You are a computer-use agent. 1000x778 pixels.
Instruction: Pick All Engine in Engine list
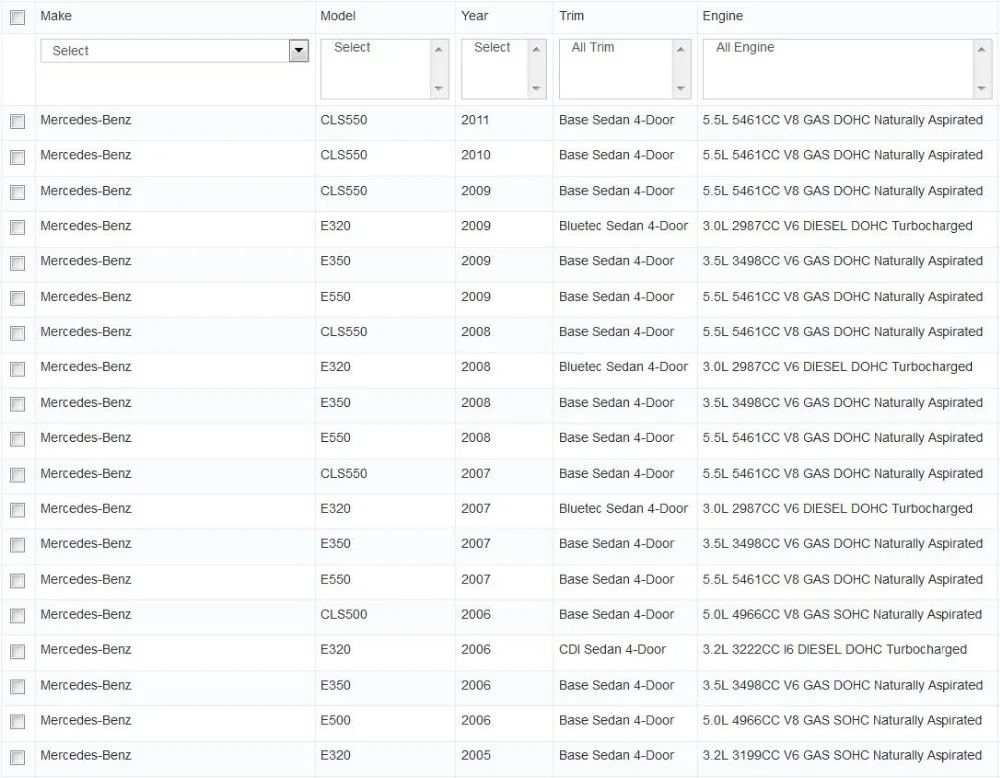coord(744,47)
